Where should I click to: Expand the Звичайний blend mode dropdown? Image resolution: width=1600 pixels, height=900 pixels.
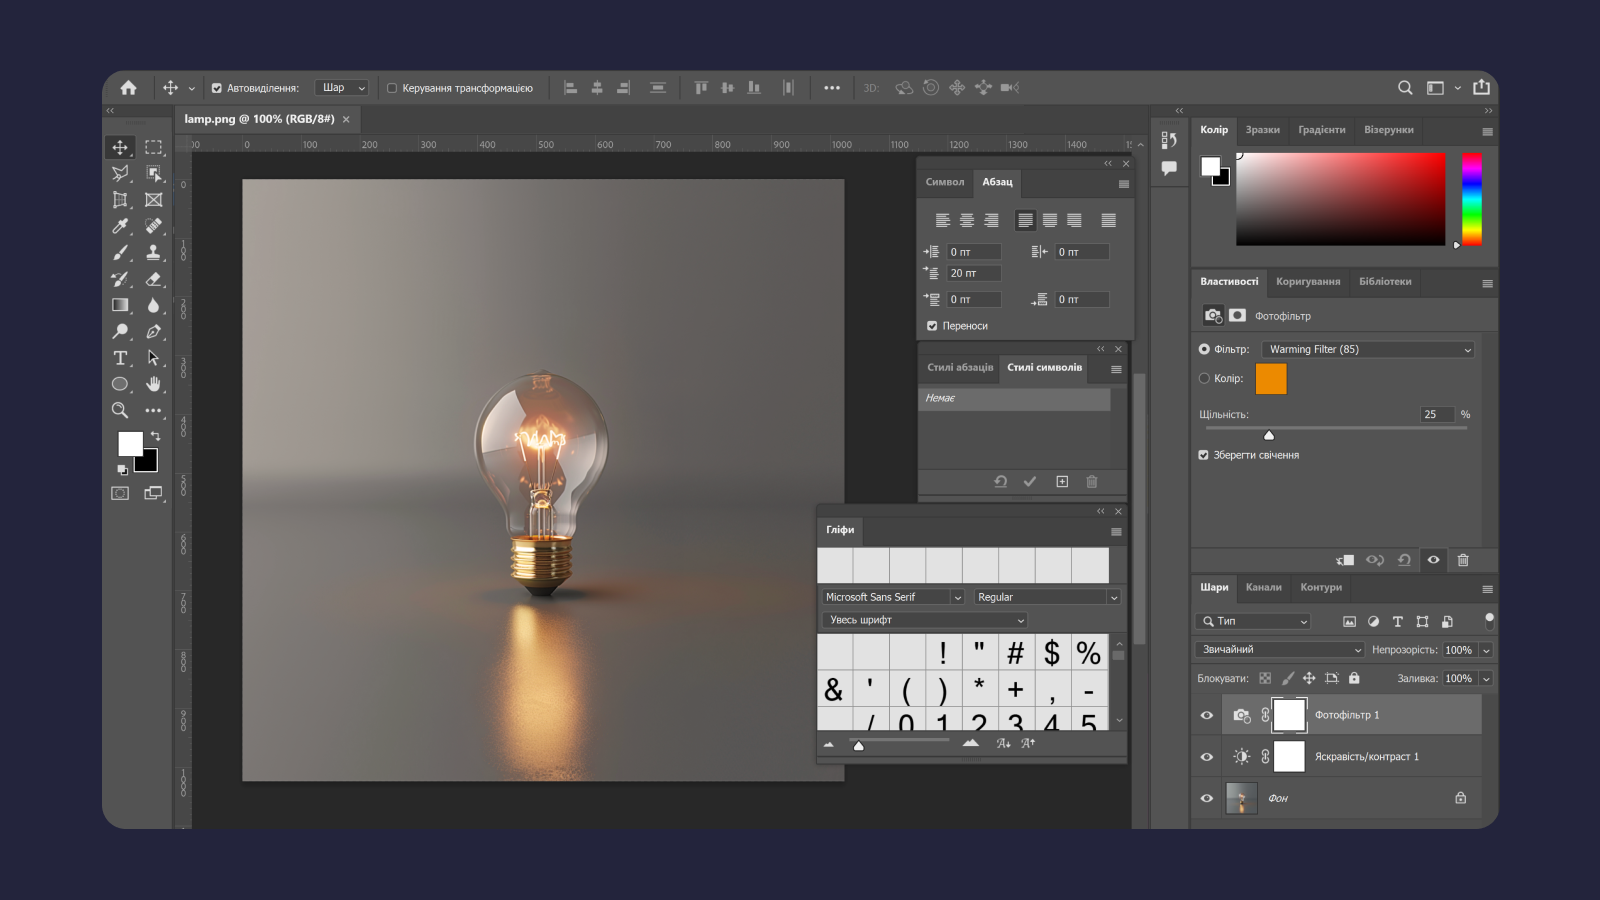(x=1280, y=650)
